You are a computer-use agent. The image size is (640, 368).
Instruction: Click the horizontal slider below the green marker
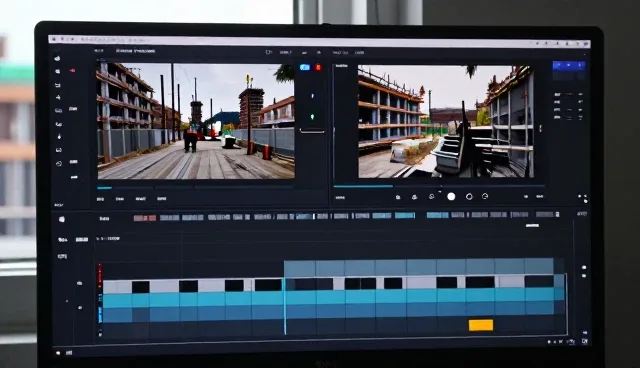[312, 131]
